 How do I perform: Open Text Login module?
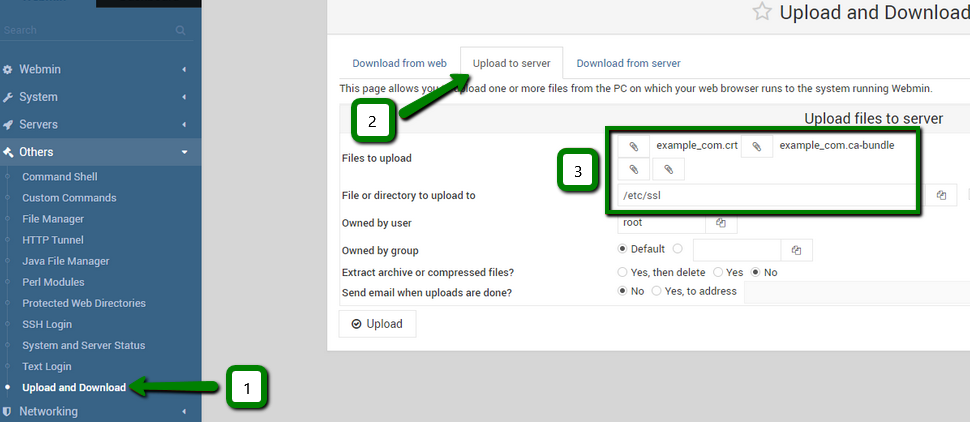click(x=47, y=366)
